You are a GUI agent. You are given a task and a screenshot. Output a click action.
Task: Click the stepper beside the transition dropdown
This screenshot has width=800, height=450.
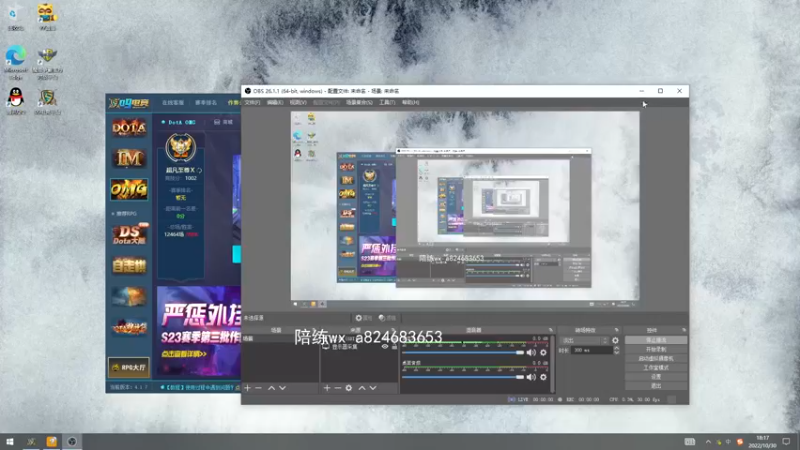click(606, 340)
